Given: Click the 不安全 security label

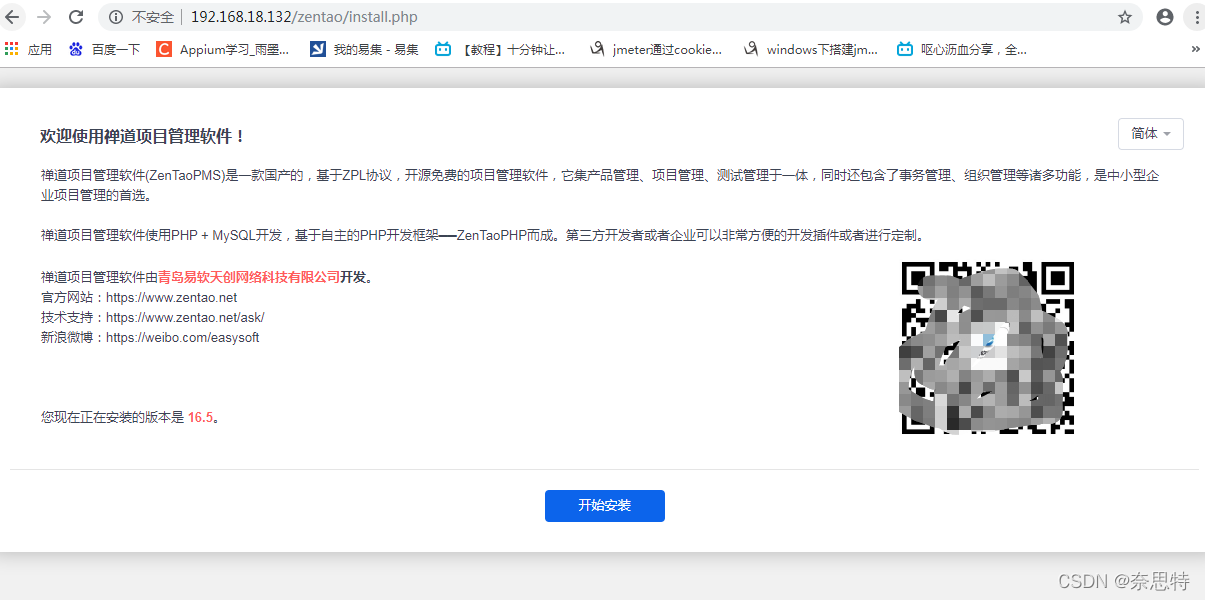Looking at the screenshot, I should 152,17.
